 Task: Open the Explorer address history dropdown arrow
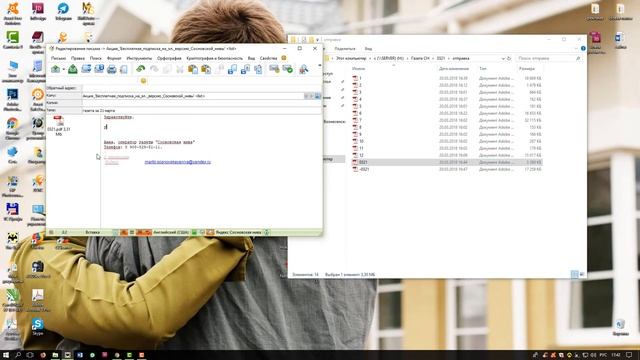click(503, 58)
